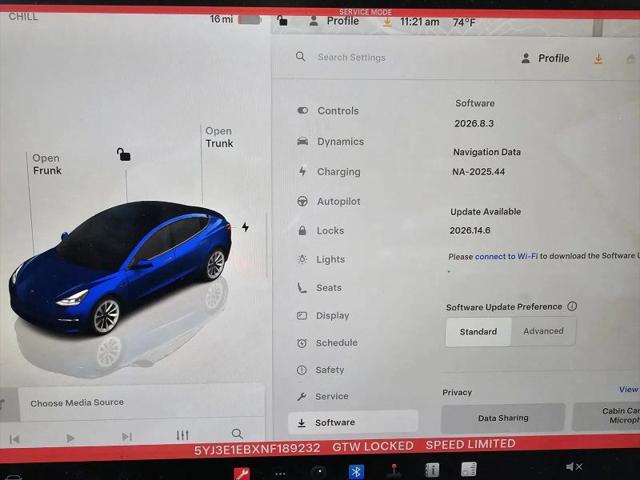Choose the Advanced update preference
Screen dimensions: 640x480
(x=543, y=331)
